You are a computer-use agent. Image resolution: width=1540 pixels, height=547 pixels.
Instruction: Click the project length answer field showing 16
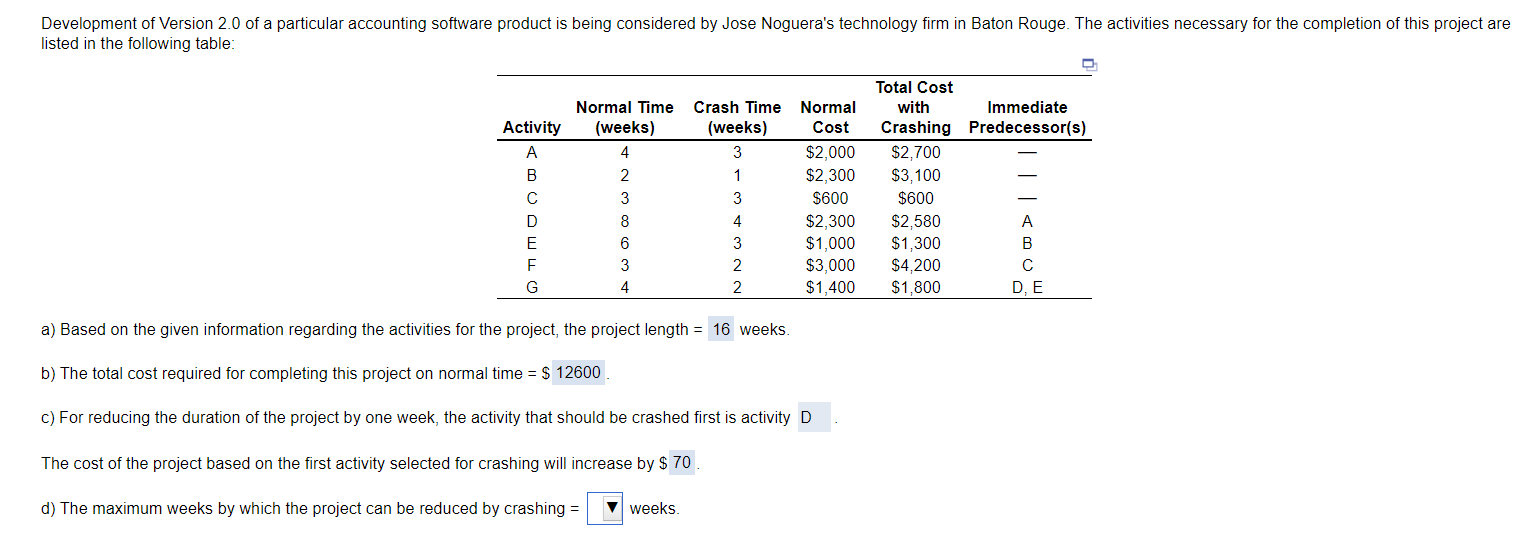click(x=721, y=329)
